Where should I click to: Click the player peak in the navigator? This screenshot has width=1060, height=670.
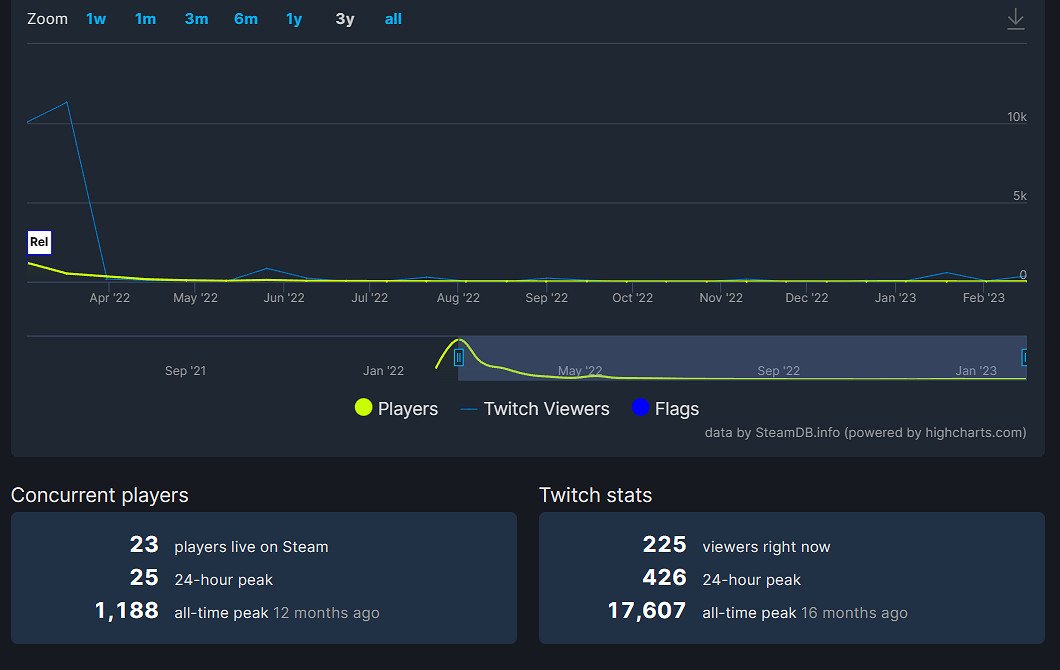click(458, 340)
